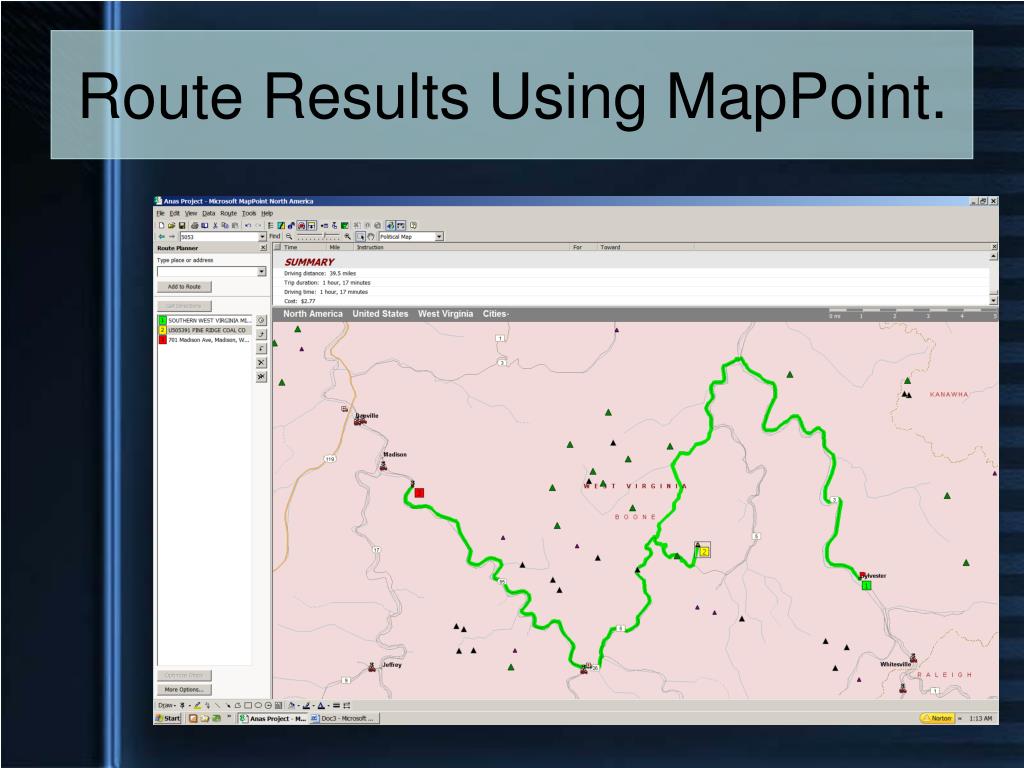Toggle the Directions pane toolbar icon
The height and width of the screenshot is (768, 1024).
click(312, 225)
